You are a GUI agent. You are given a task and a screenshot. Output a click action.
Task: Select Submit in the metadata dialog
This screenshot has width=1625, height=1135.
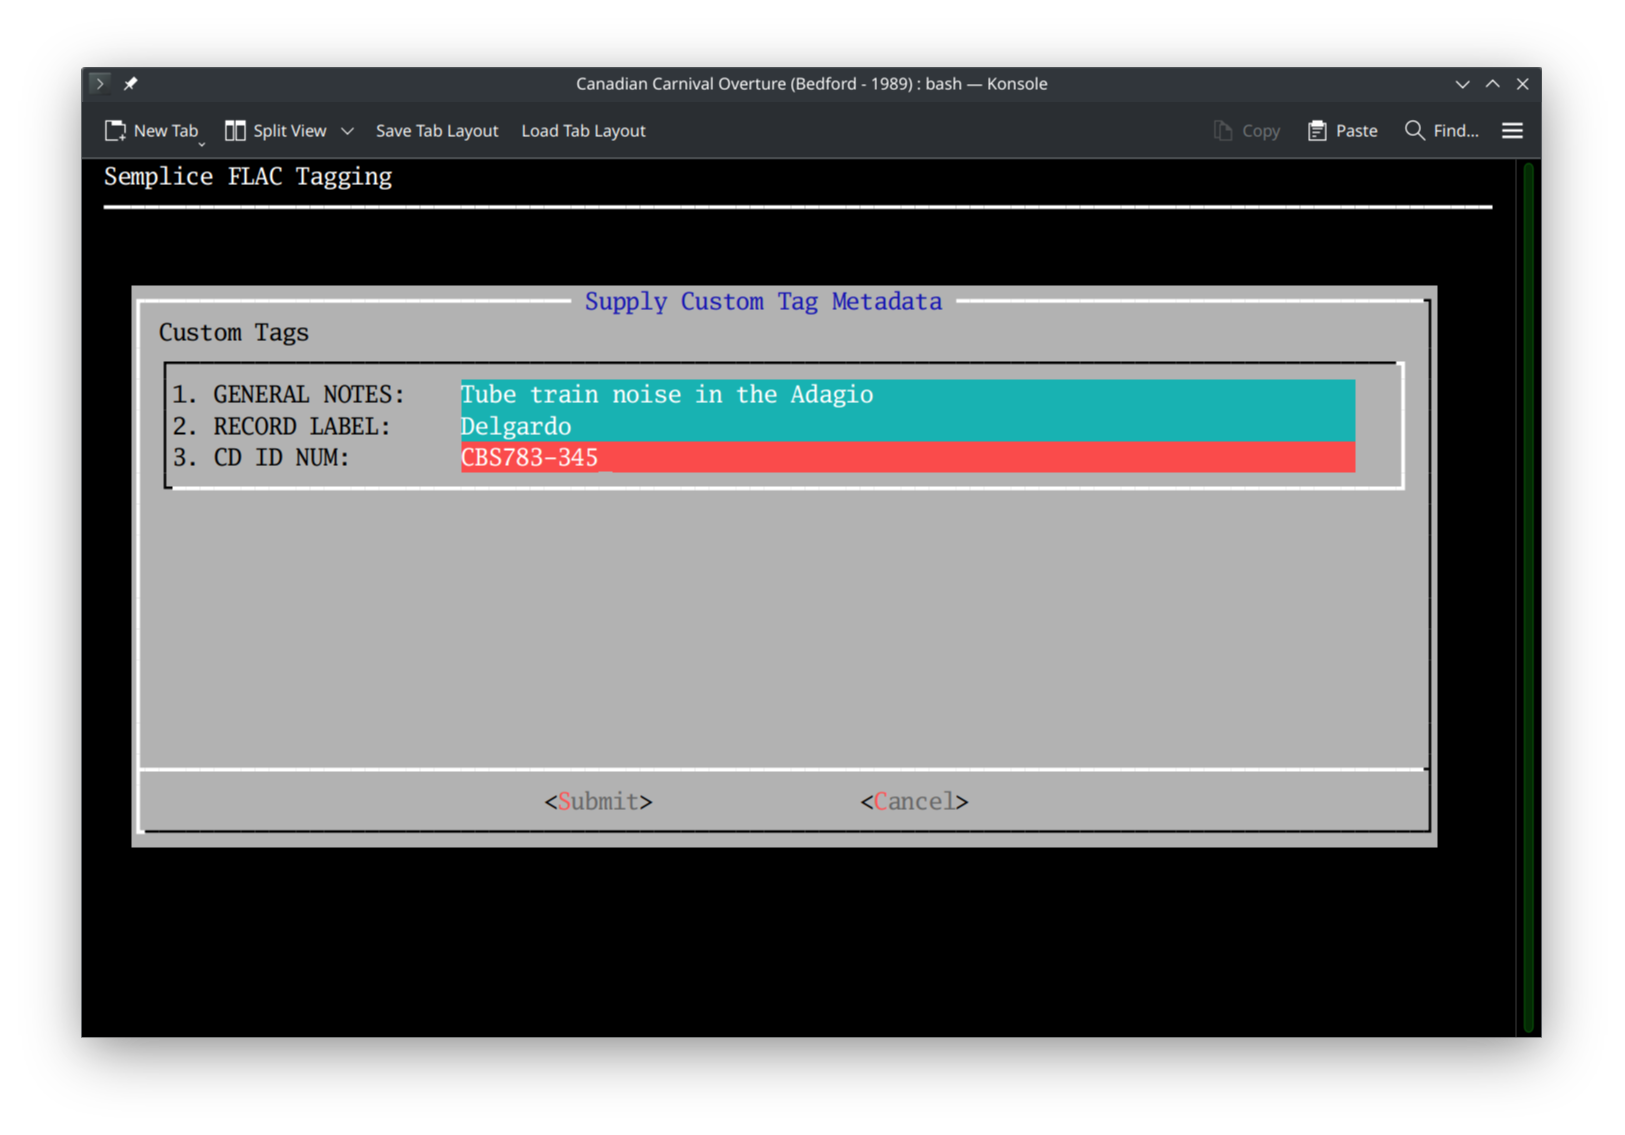(597, 801)
